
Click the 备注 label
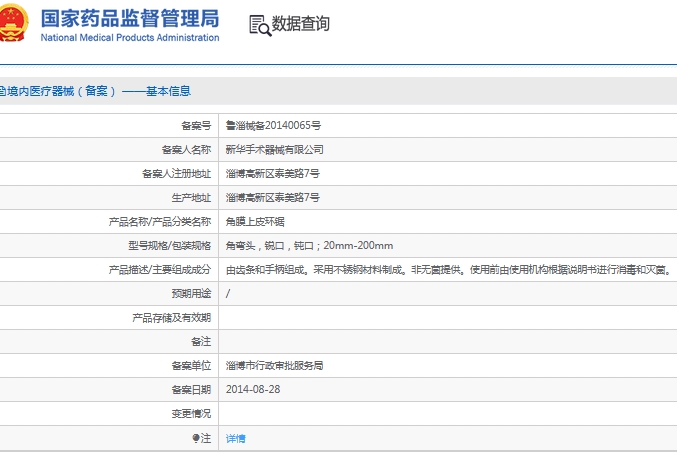pos(201,342)
